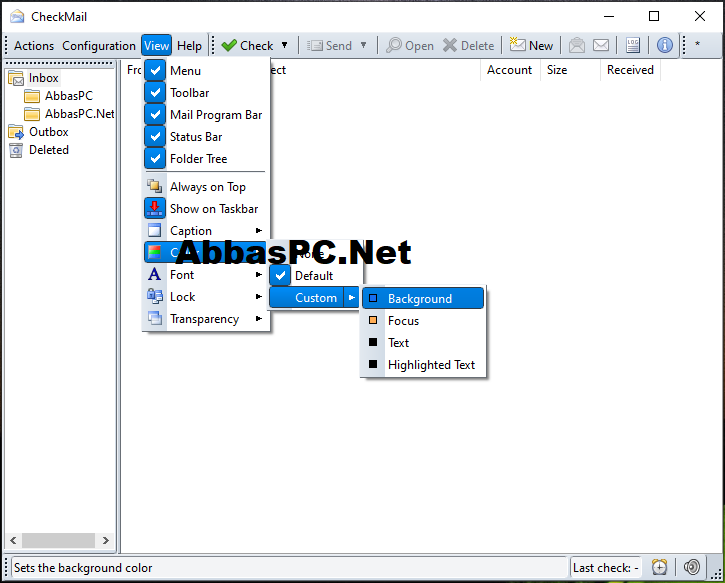
Task: Create a New message from toolbar
Action: point(531,45)
